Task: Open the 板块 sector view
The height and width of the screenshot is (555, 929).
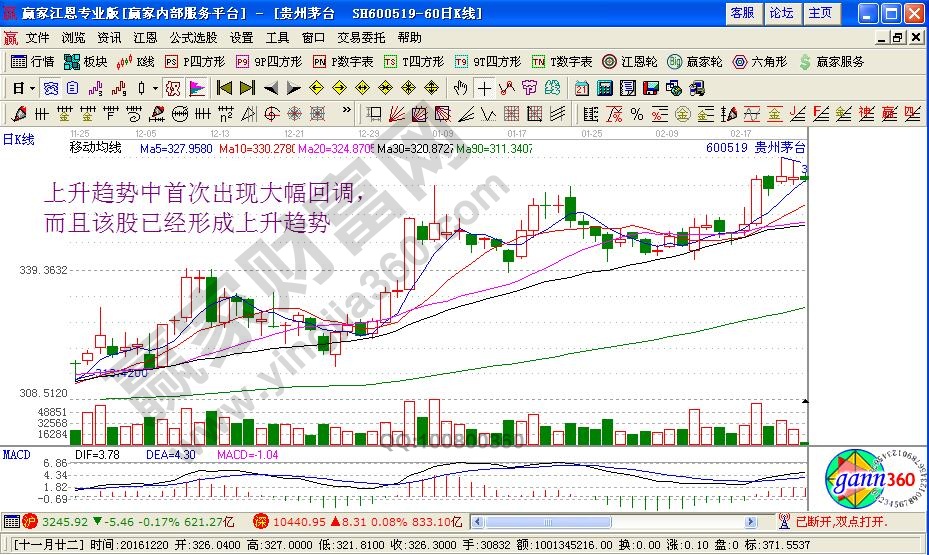Action: point(86,62)
